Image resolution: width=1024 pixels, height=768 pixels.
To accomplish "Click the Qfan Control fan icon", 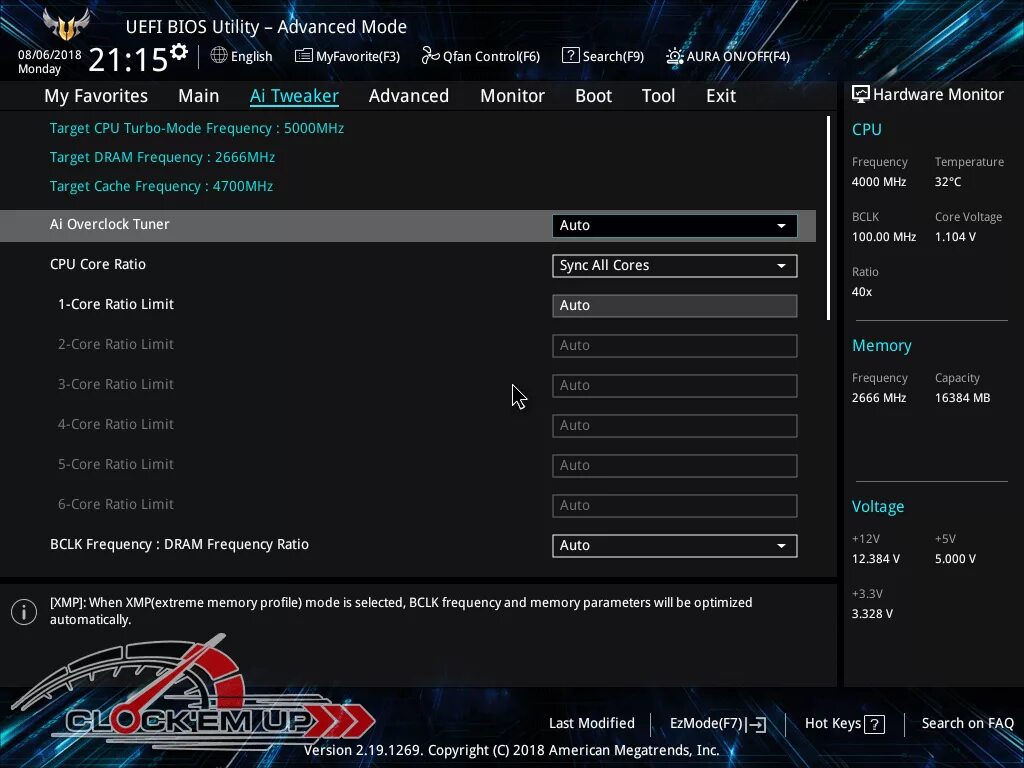I will 430,56.
